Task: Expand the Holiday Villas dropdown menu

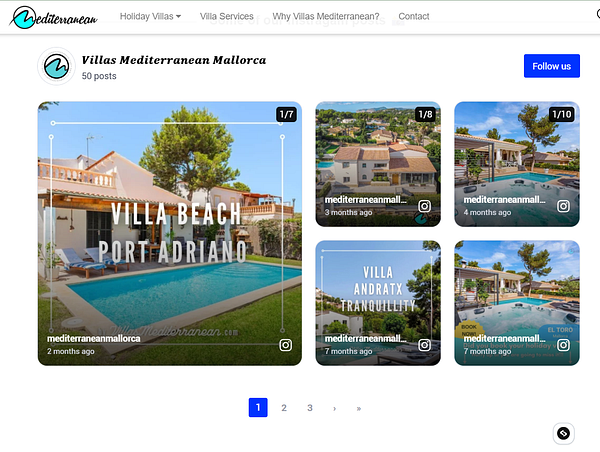Action: 150,16
